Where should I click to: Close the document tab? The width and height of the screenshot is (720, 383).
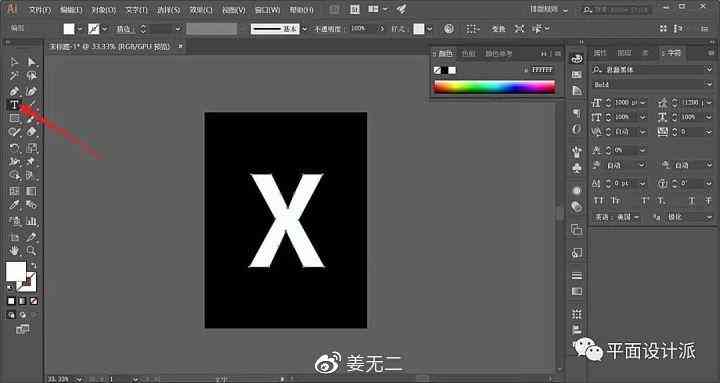[x=180, y=46]
